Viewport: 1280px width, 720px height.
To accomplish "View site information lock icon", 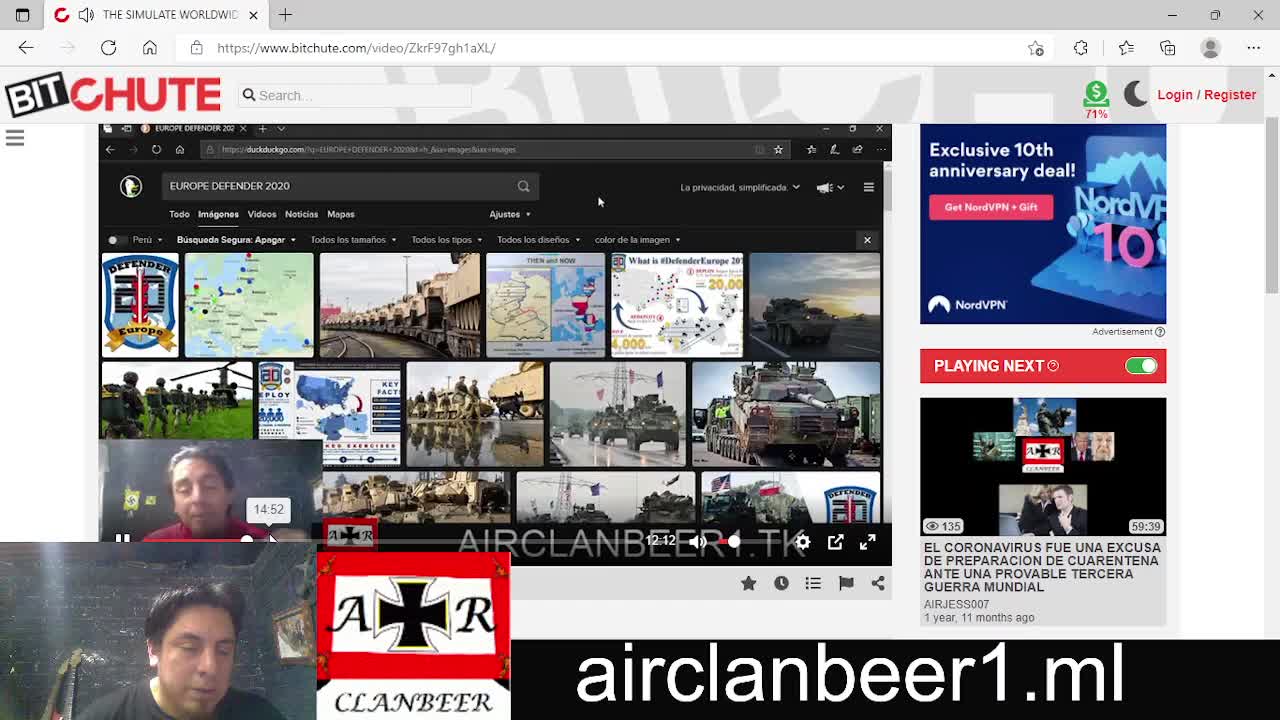I will pyautogui.click(x=196, y=48).
